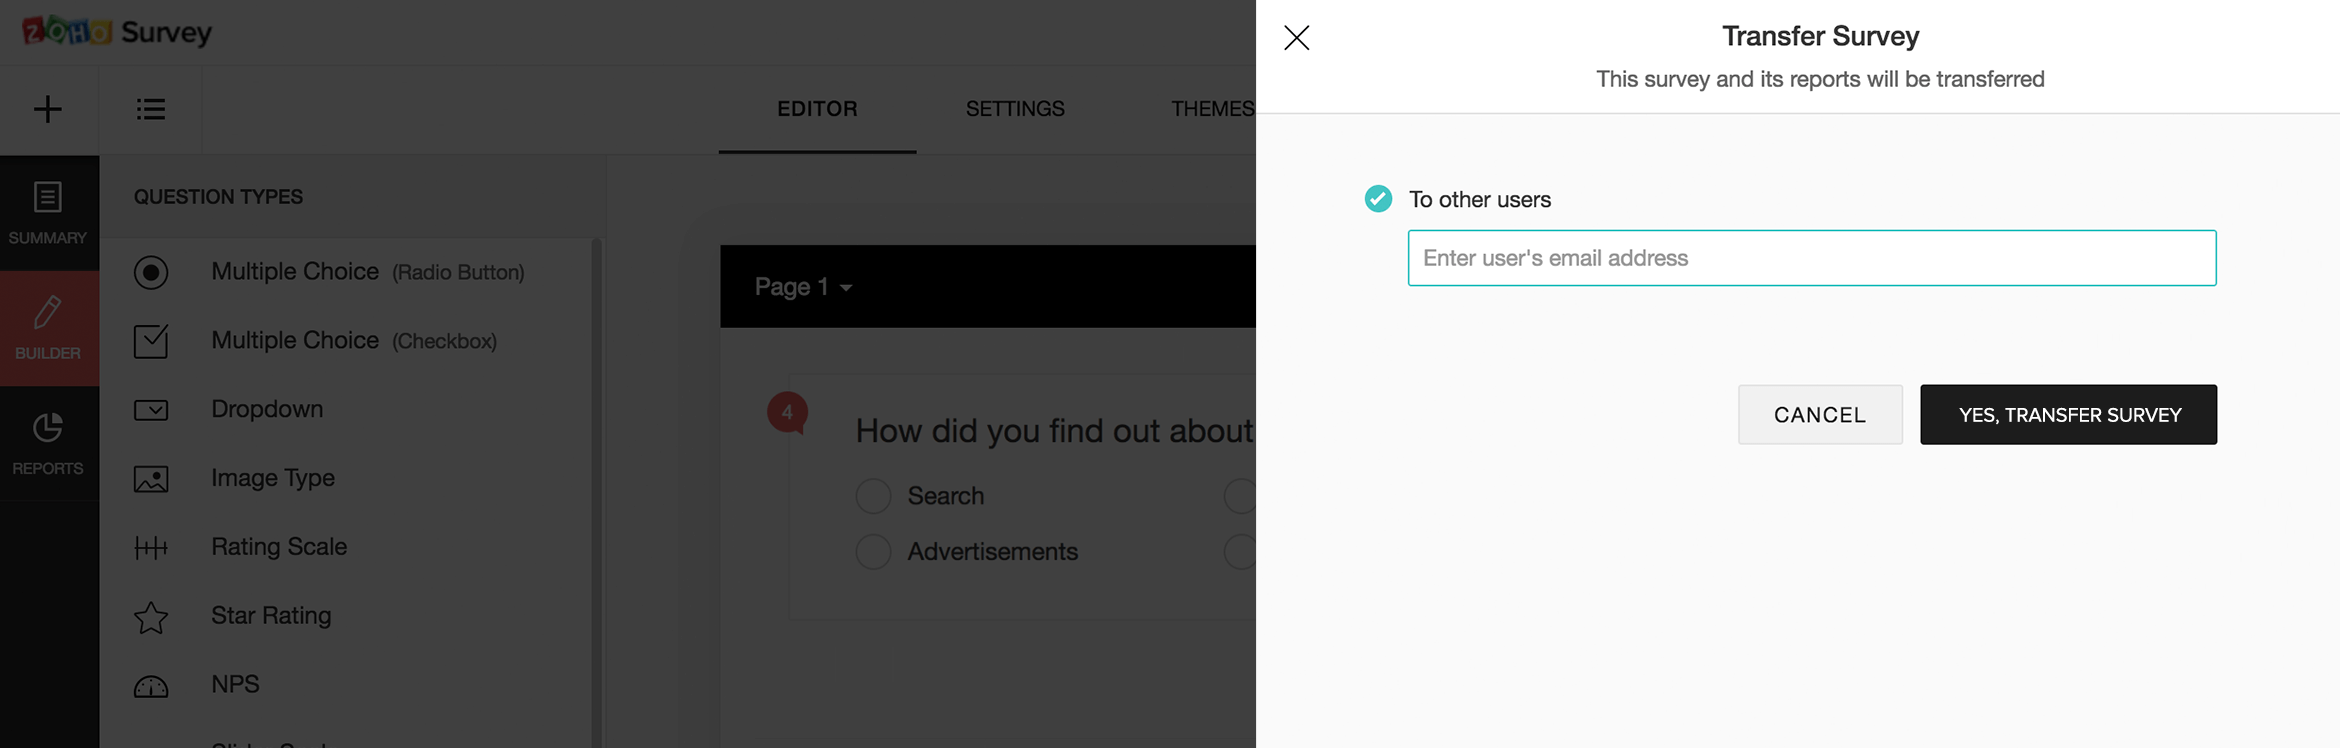Open the Reports sidebar section
The height and width of the screenshot is (748, 2340).
click(48, 443)
